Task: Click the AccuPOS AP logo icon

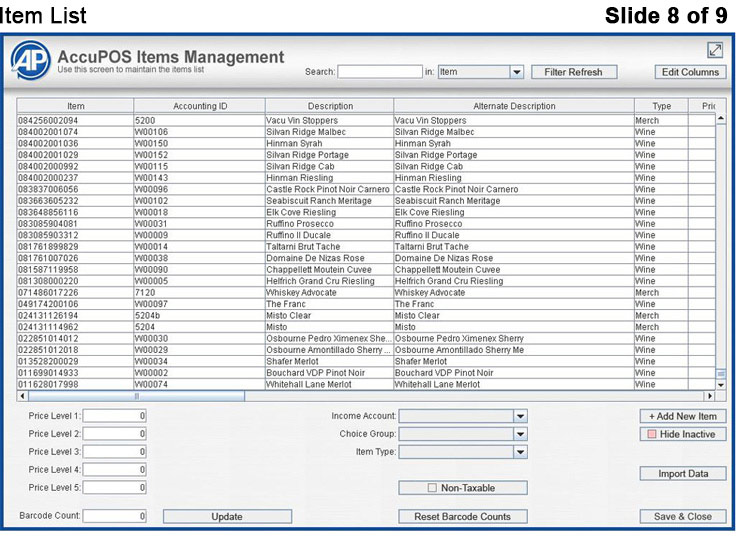Action: [30, 60]
